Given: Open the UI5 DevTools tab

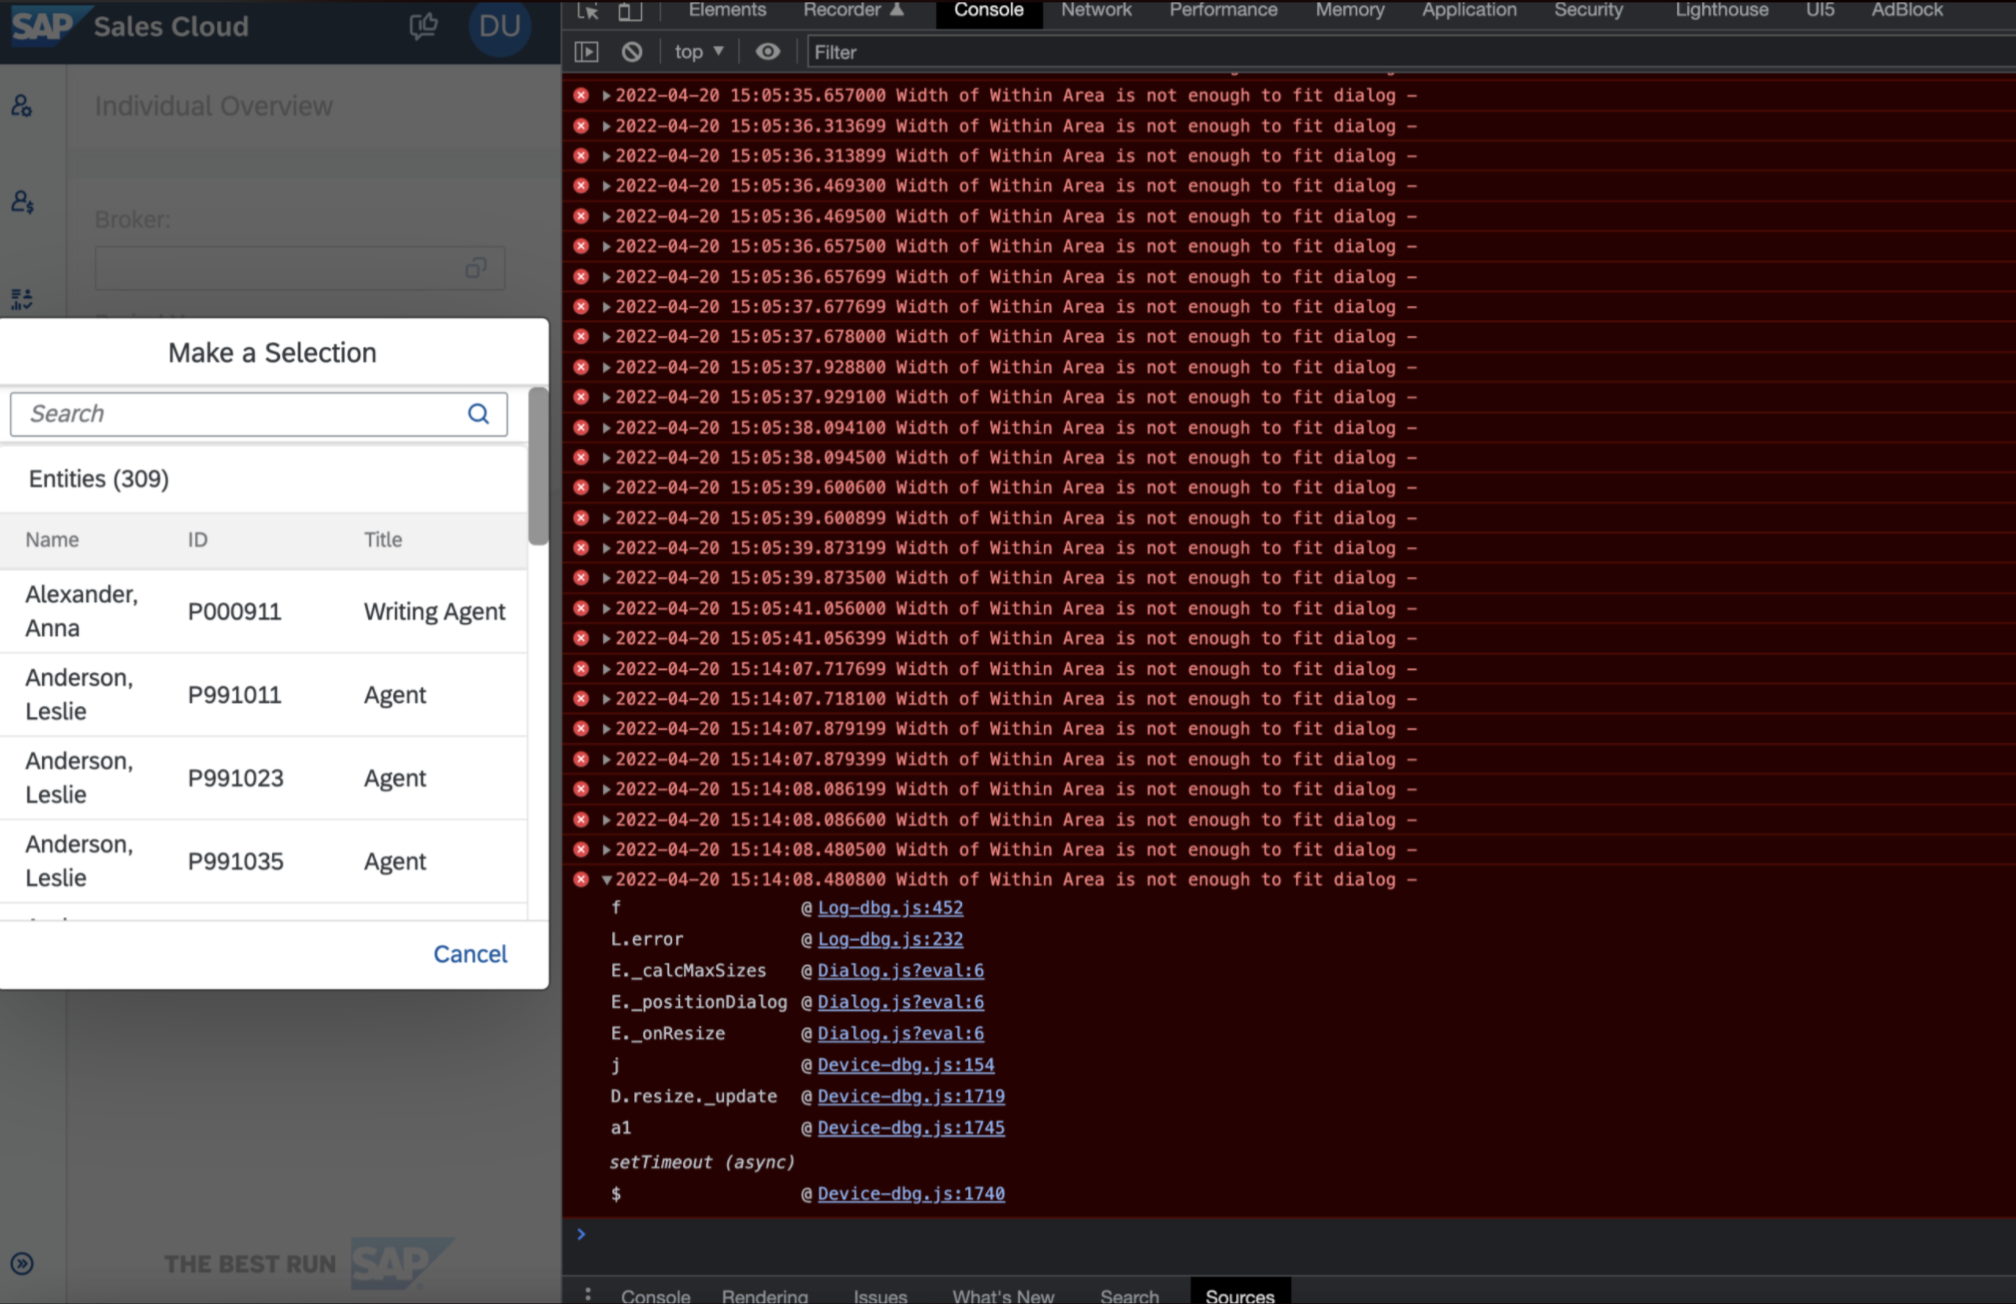Looking at the screenshot, I should (x=1820, y=10).
